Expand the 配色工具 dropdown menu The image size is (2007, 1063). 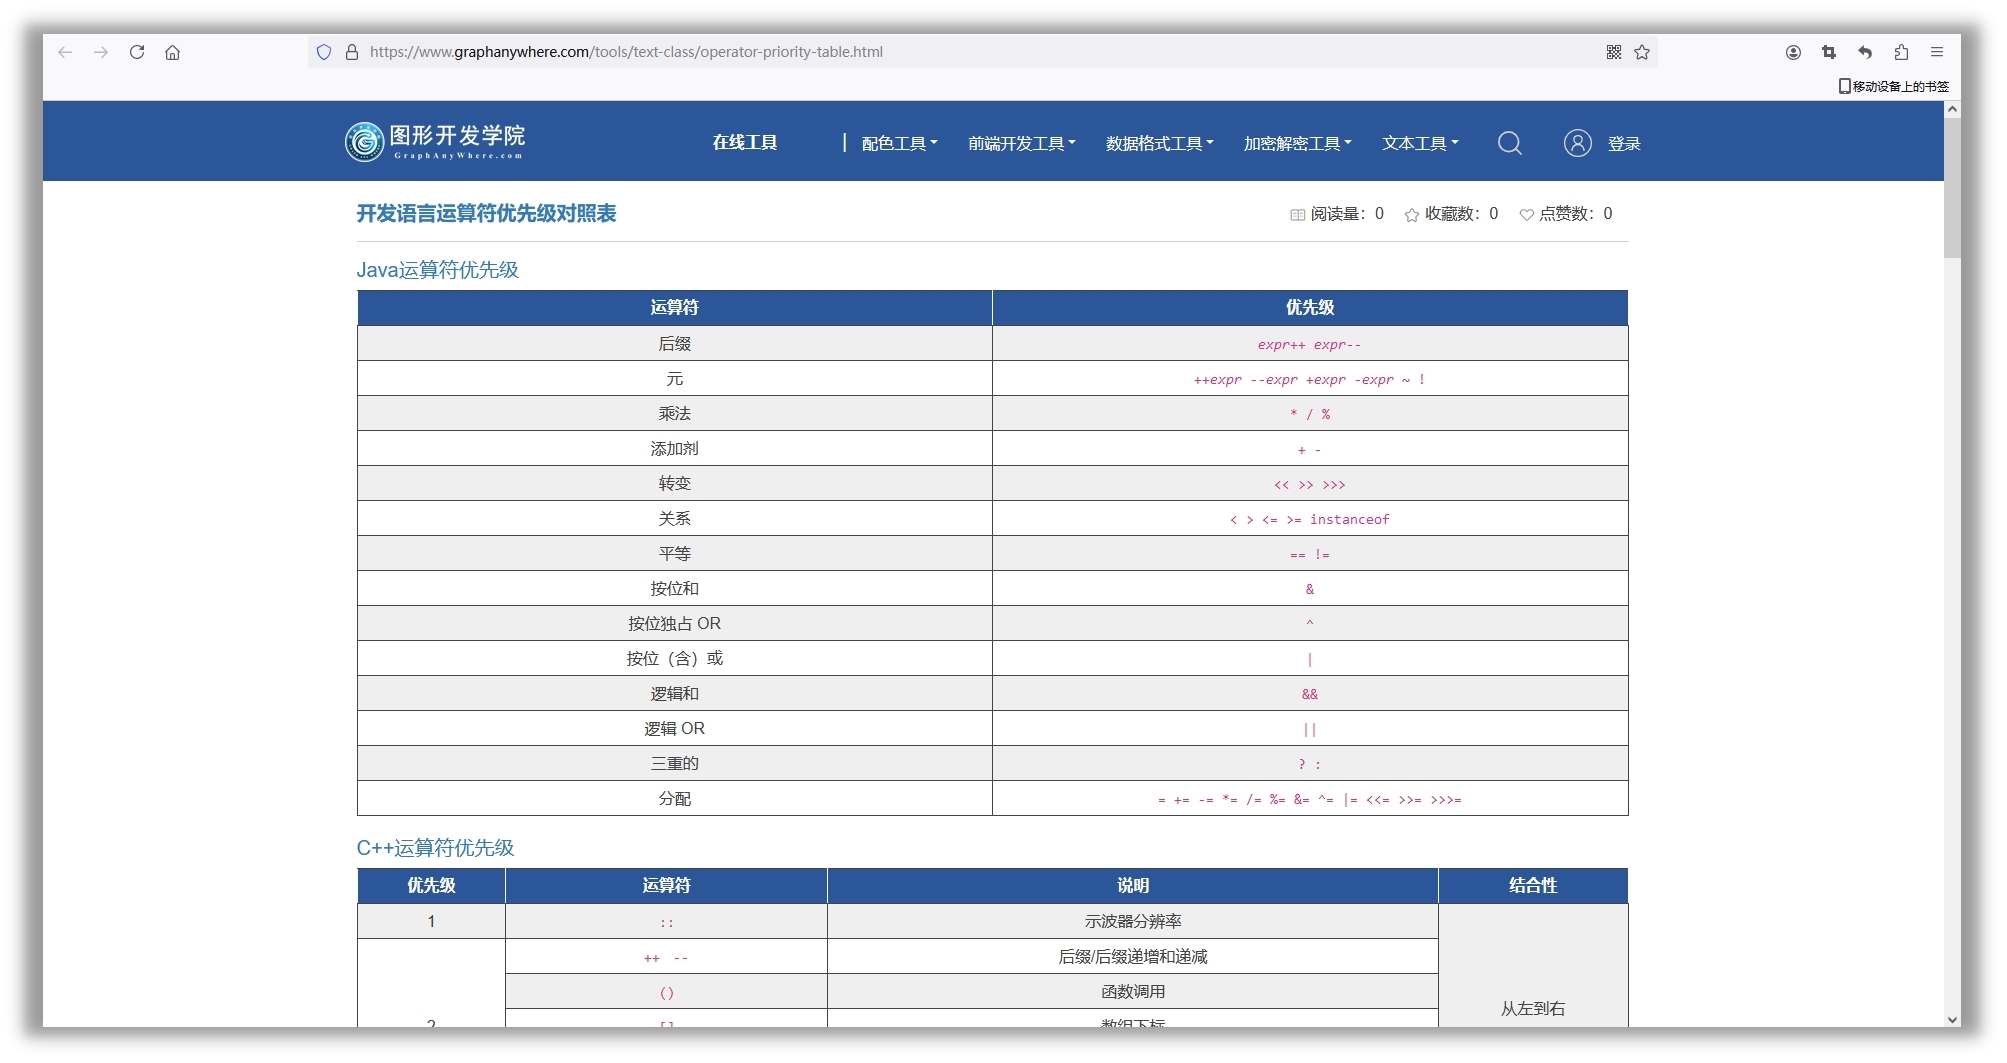899,143
